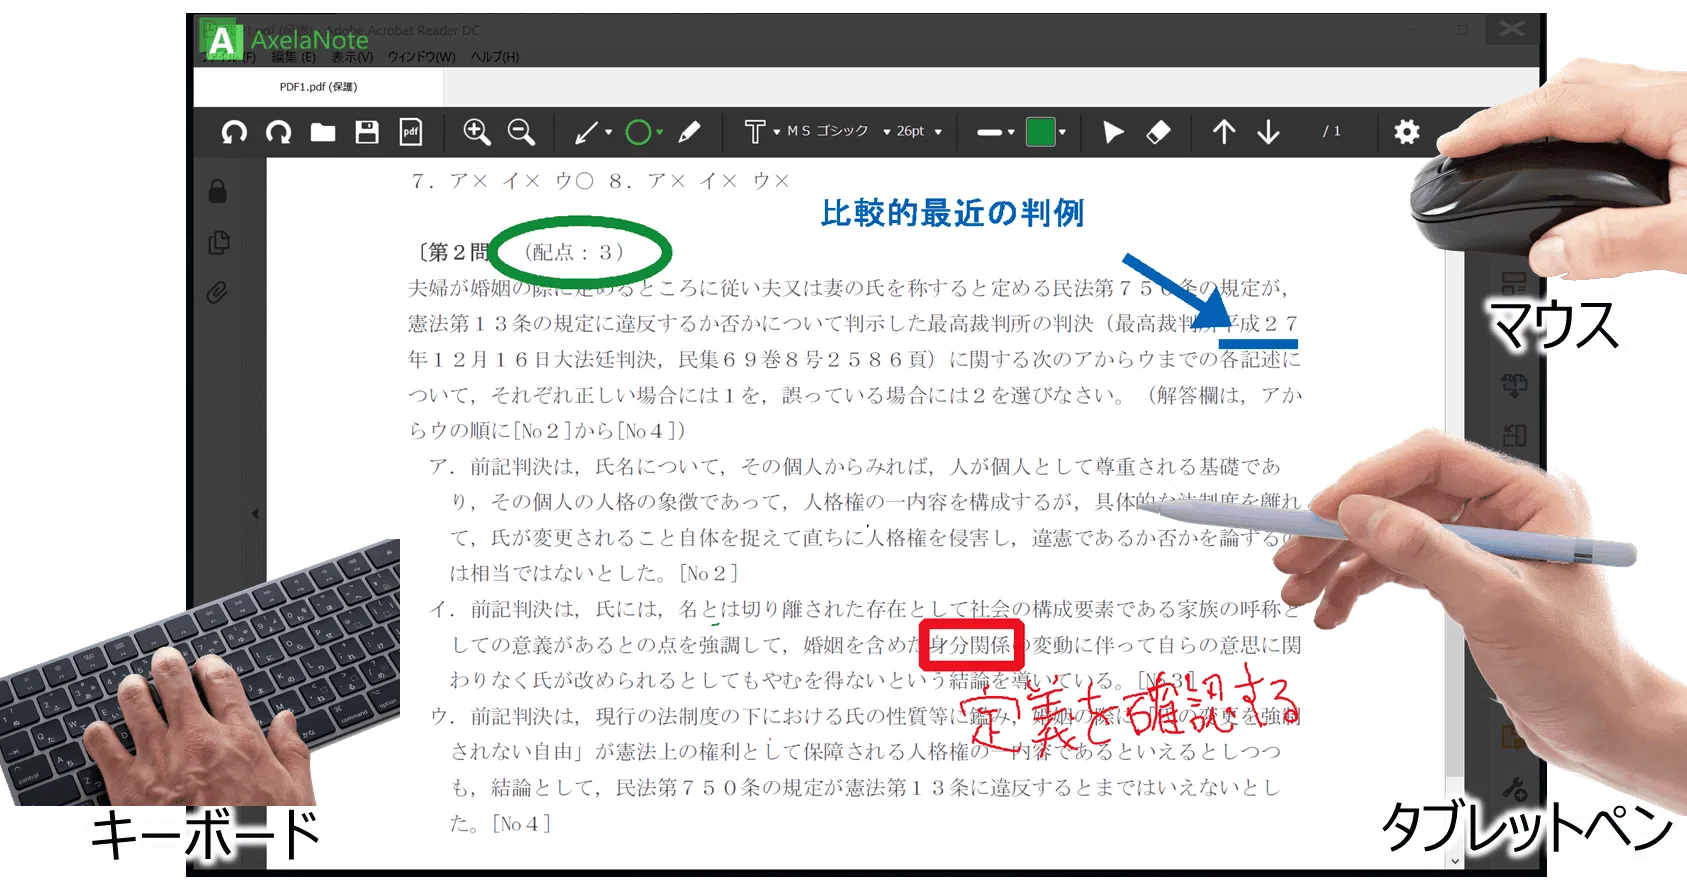Click the wrench tools icon in right pane
The height and width of the screenshot is (886, 1687).
pyautogui.click(x=1514, y=789)
